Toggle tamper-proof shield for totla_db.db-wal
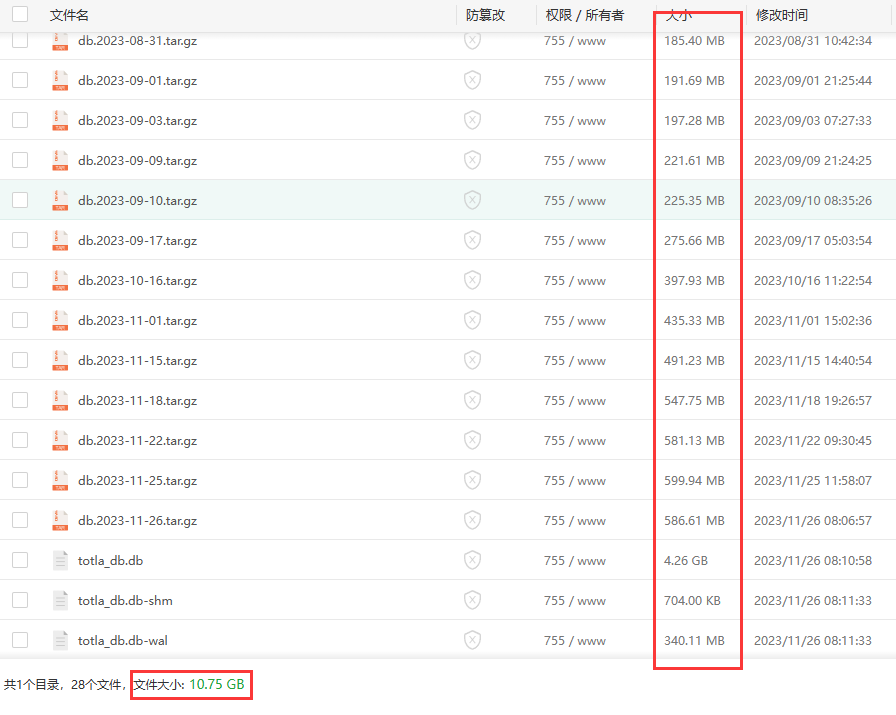The image size is (896, 715). [472, 640]
